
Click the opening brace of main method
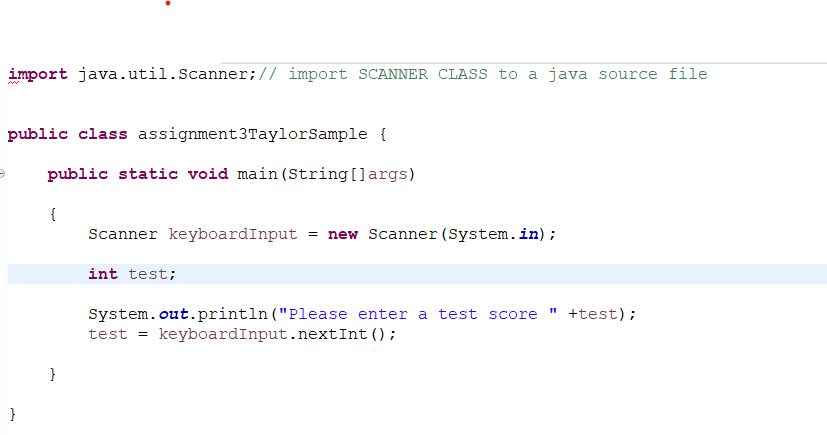(x=53, y=214)
